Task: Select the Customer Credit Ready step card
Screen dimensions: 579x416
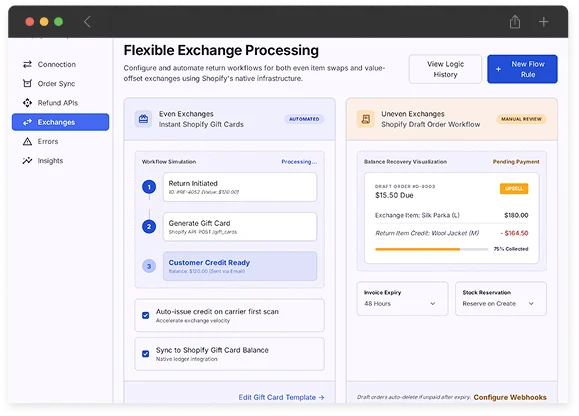Action: tap(240, 266)
